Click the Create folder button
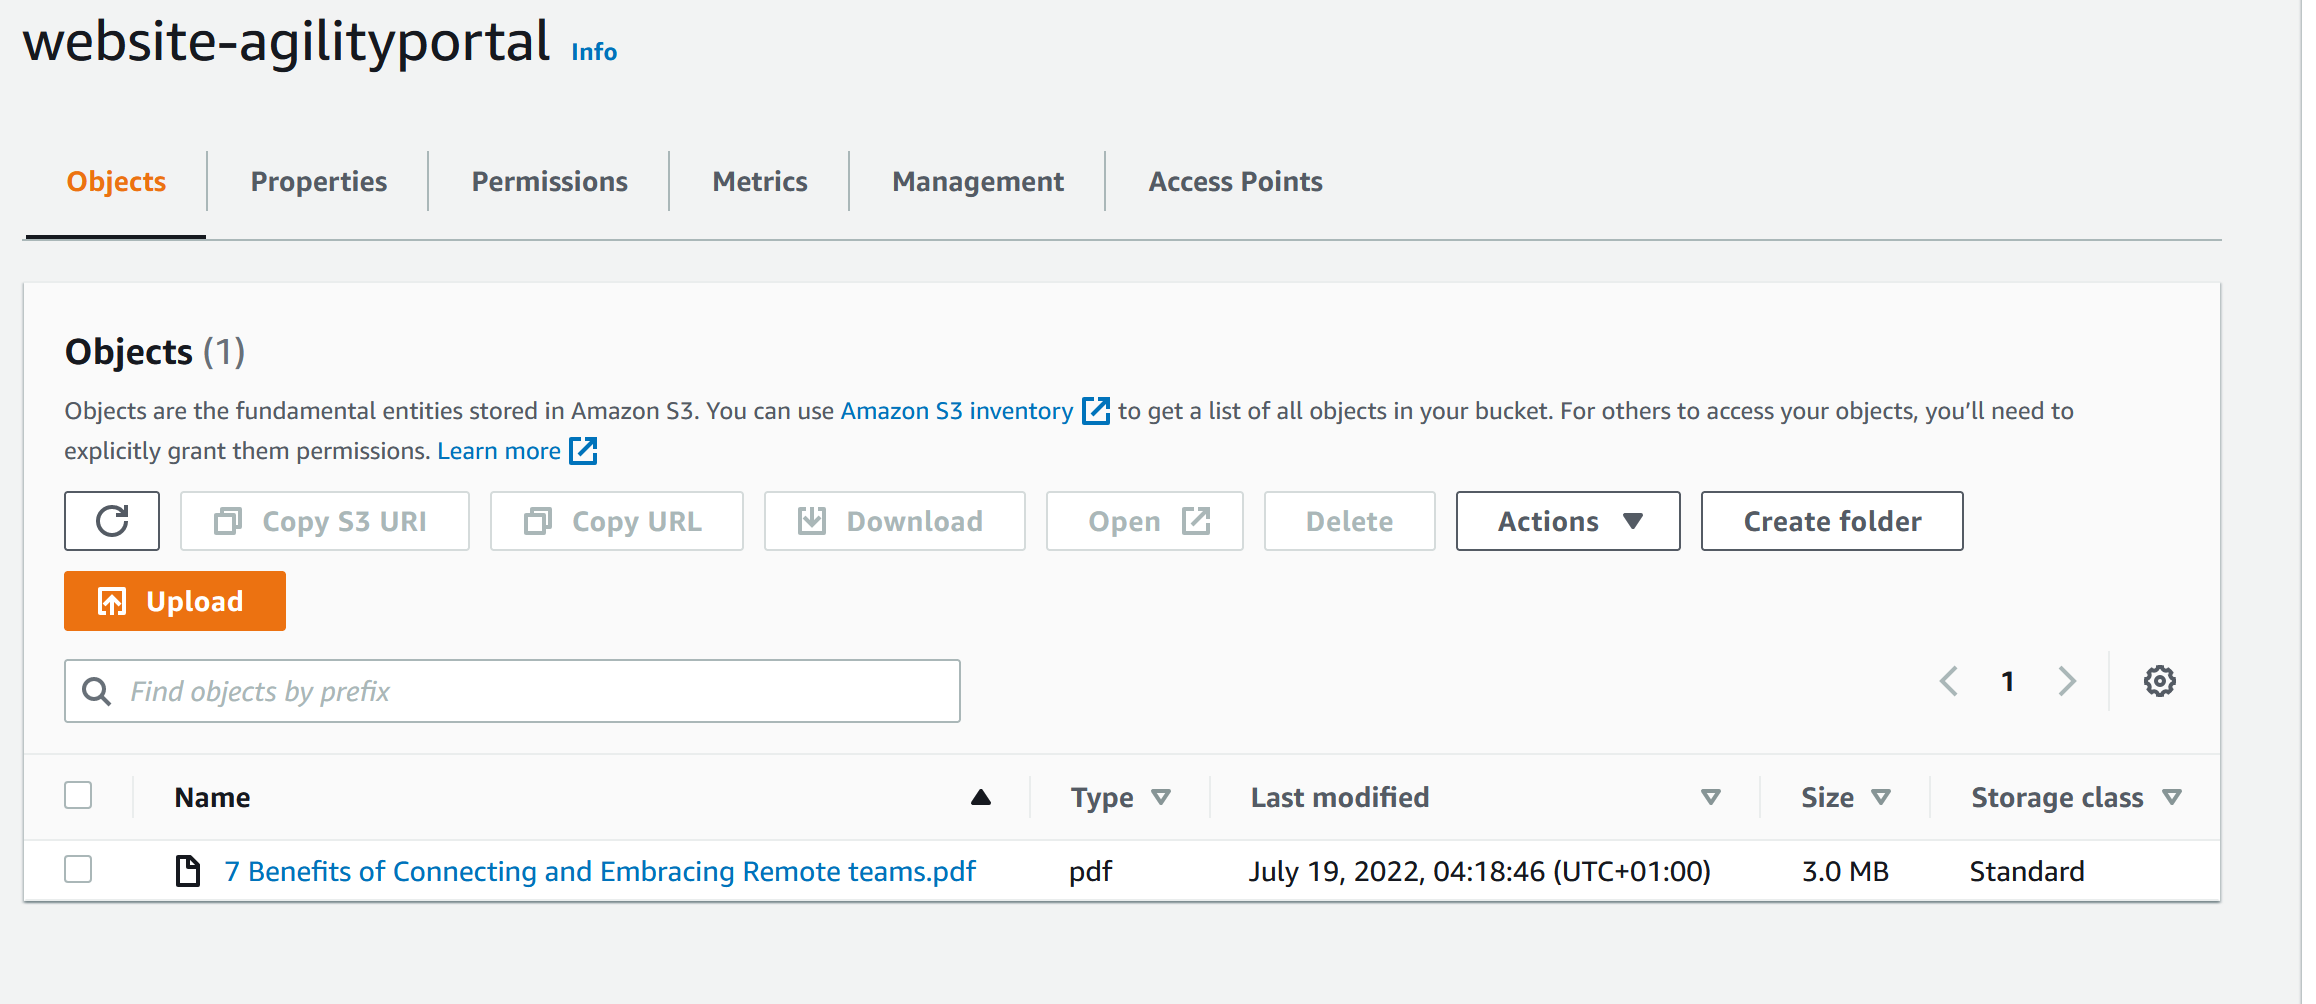The height and width of the screenshot is (1004, 2316). [1831, 521]
